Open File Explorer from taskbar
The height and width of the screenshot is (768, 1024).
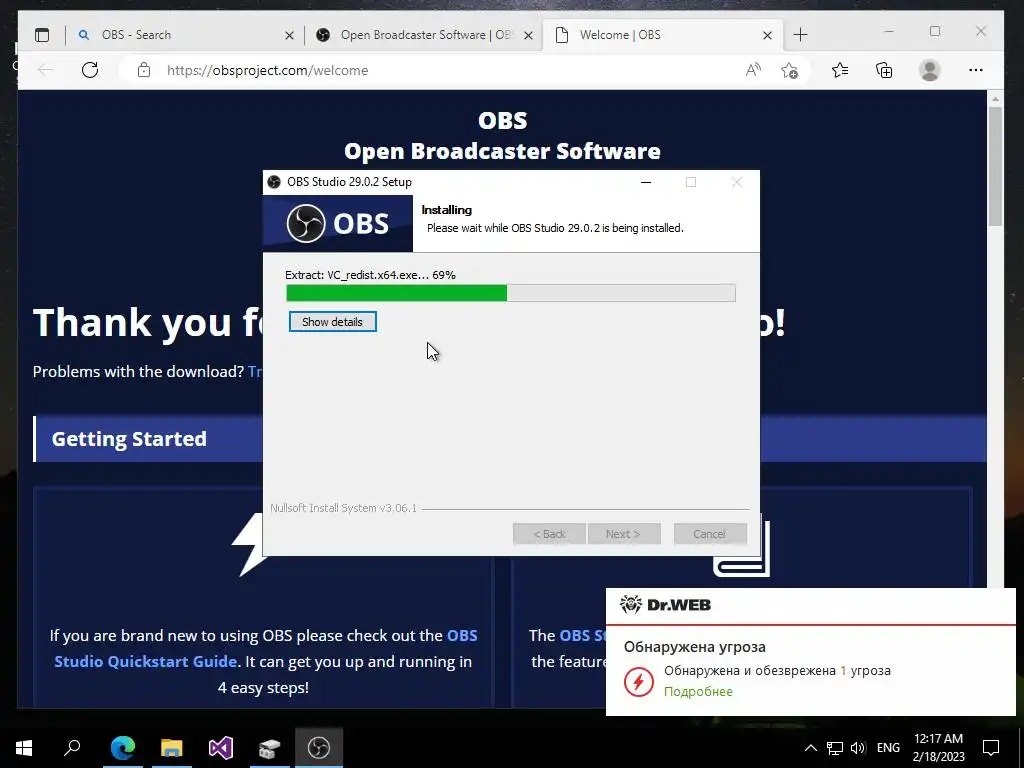click(172, 748)
